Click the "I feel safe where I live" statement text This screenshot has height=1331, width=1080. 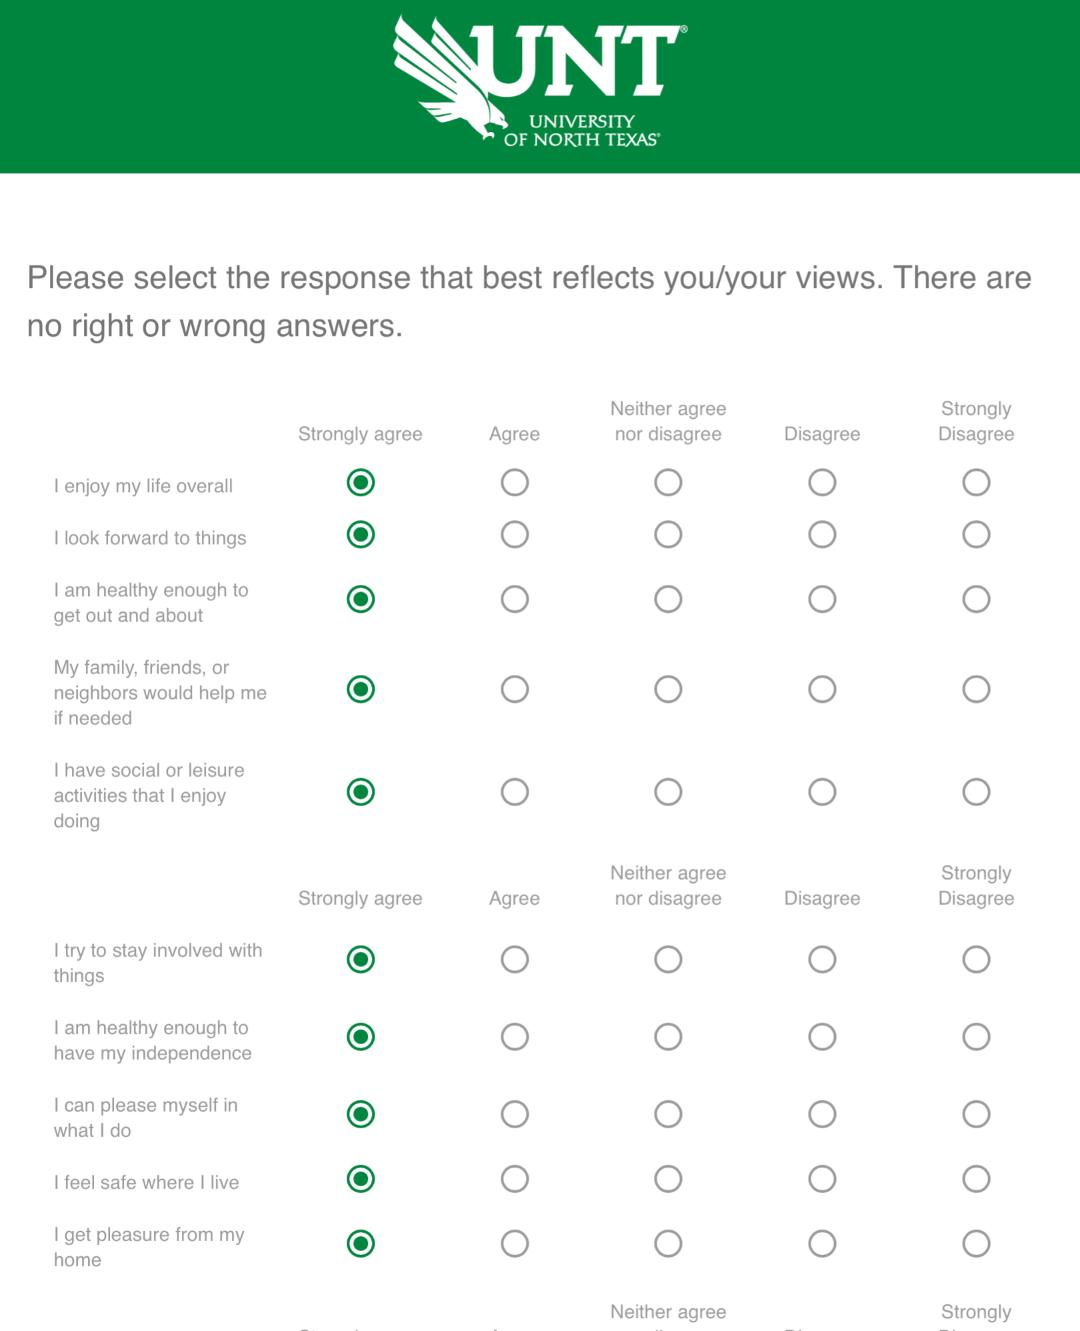coord(147,1182)
